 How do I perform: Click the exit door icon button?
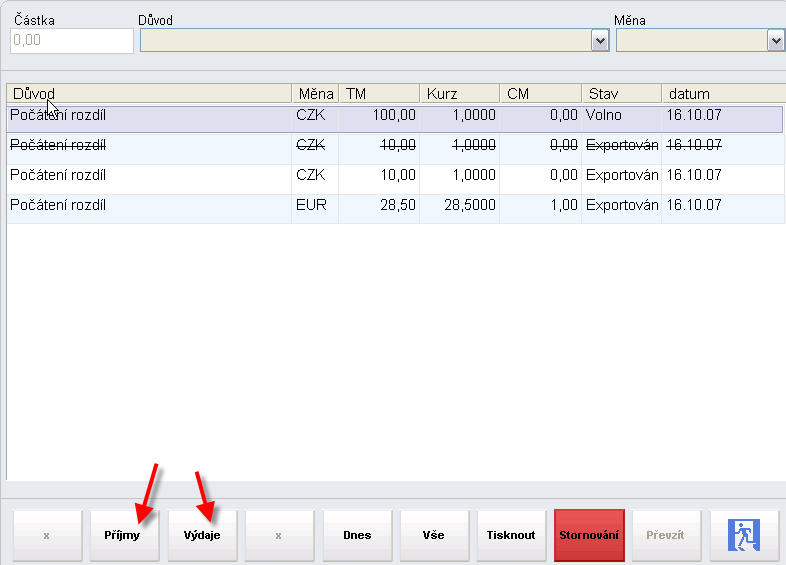(x=744, y=535)
